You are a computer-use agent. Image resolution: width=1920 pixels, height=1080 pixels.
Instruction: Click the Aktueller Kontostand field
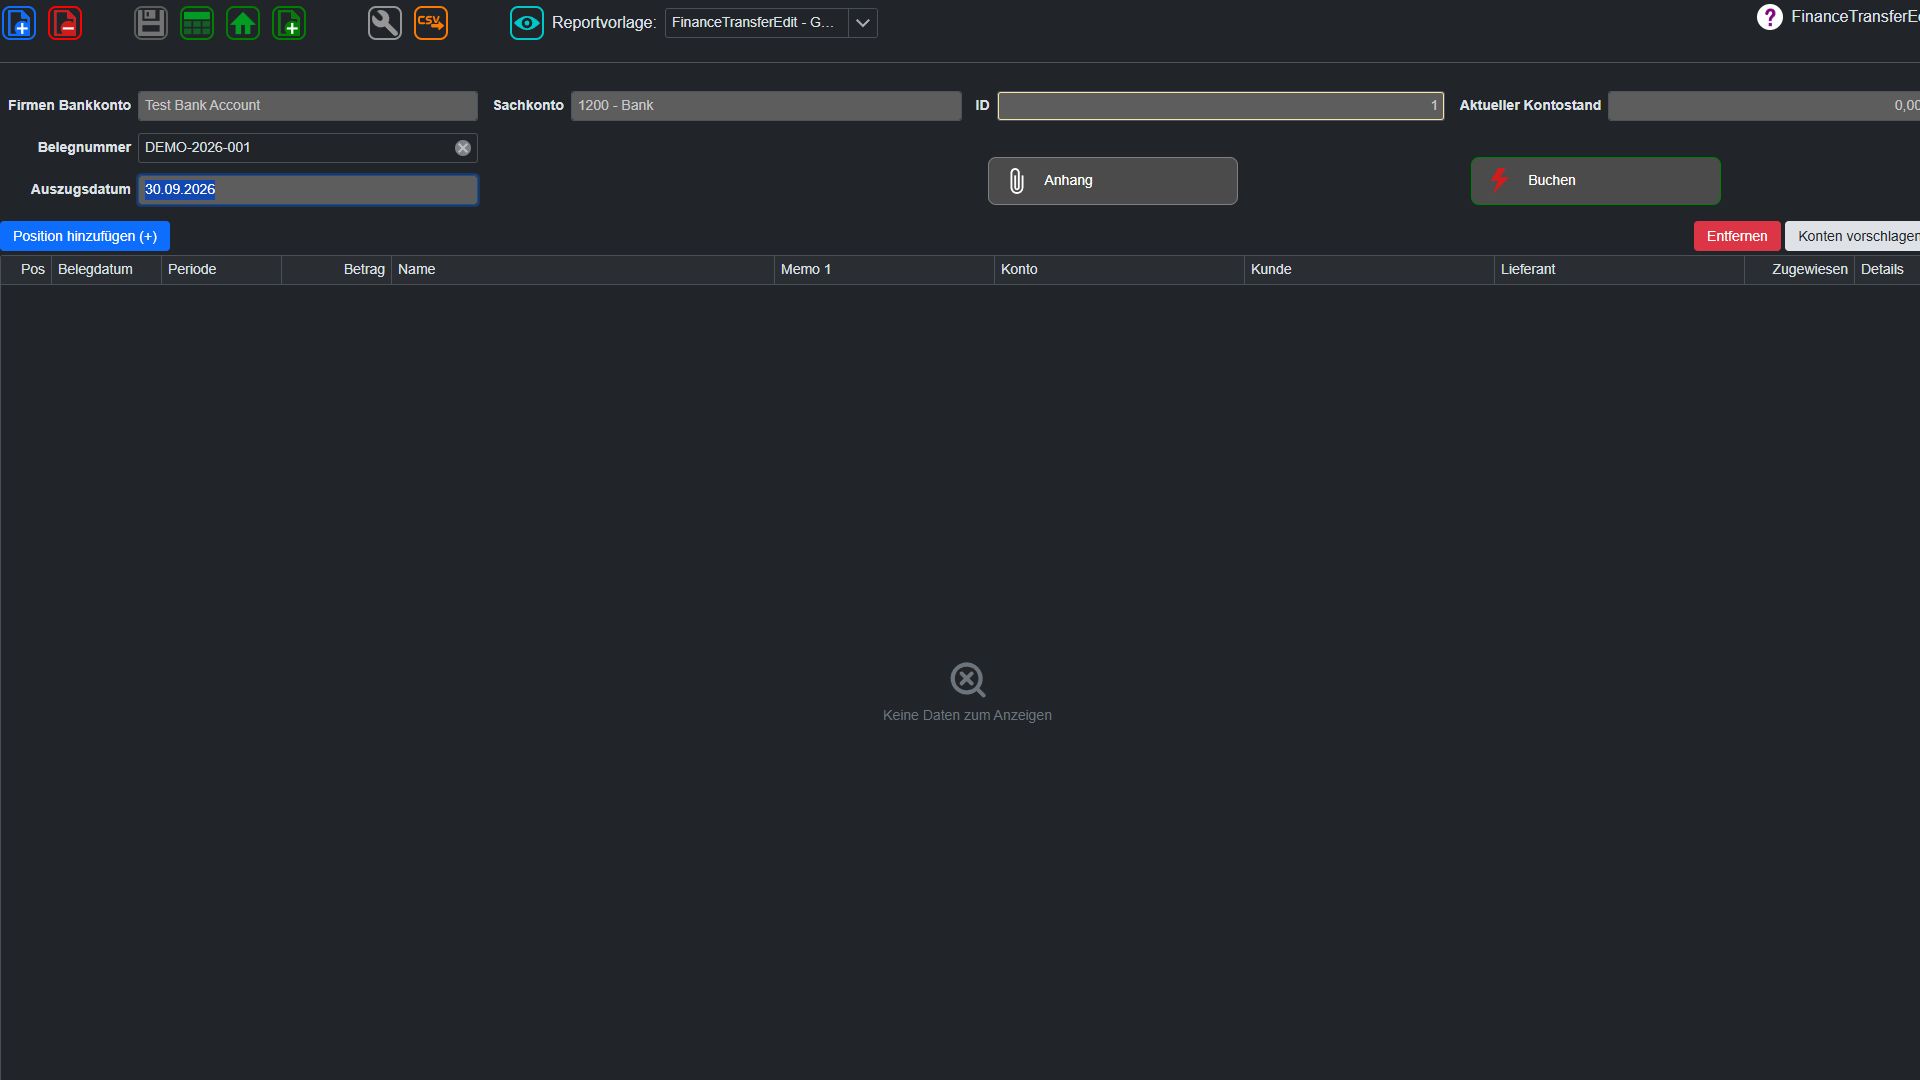pos(1764,106)
